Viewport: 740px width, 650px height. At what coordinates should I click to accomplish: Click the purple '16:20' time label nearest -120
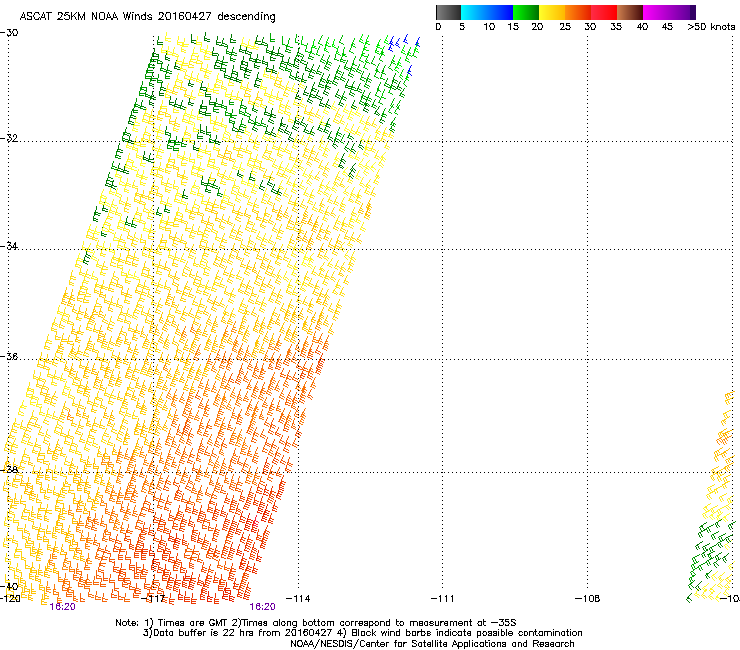62,607
